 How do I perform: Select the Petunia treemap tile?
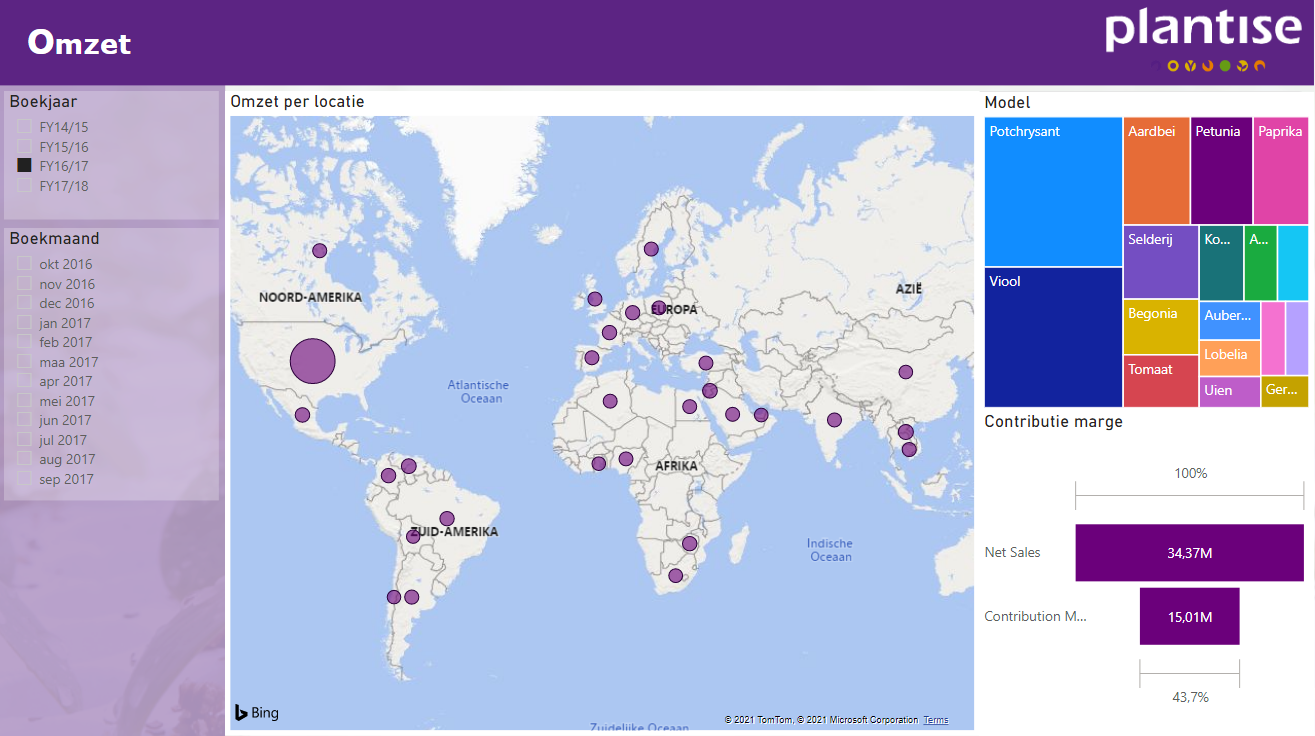click(x=1221, y=170)
